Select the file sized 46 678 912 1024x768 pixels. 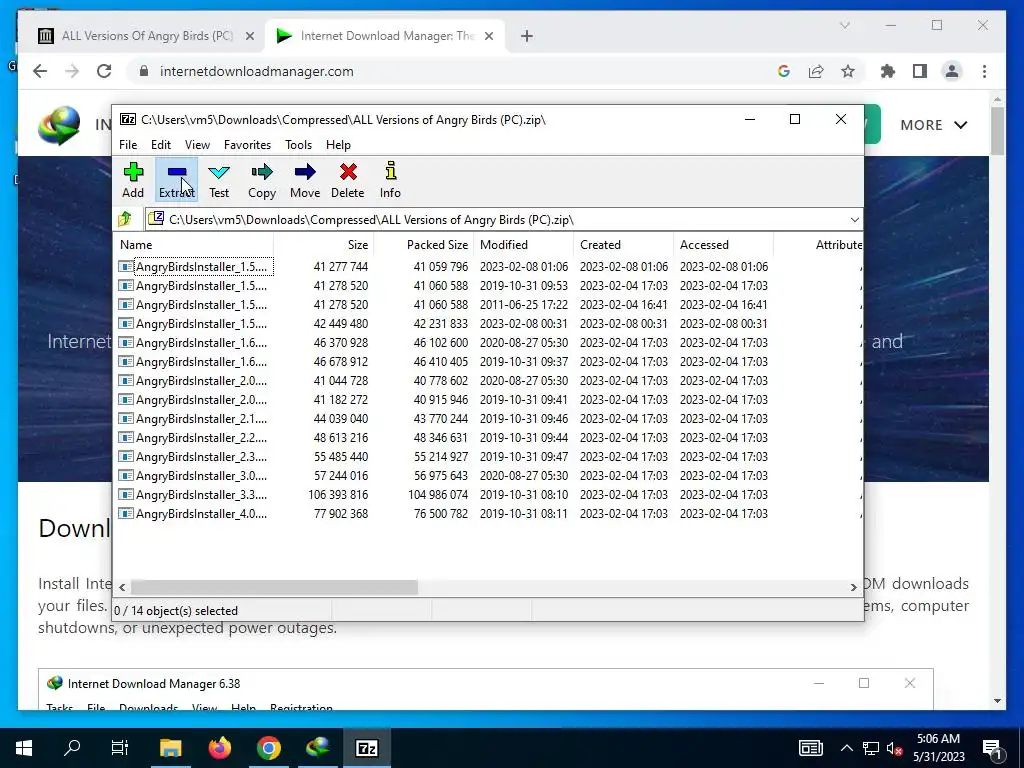pos(488,361)
